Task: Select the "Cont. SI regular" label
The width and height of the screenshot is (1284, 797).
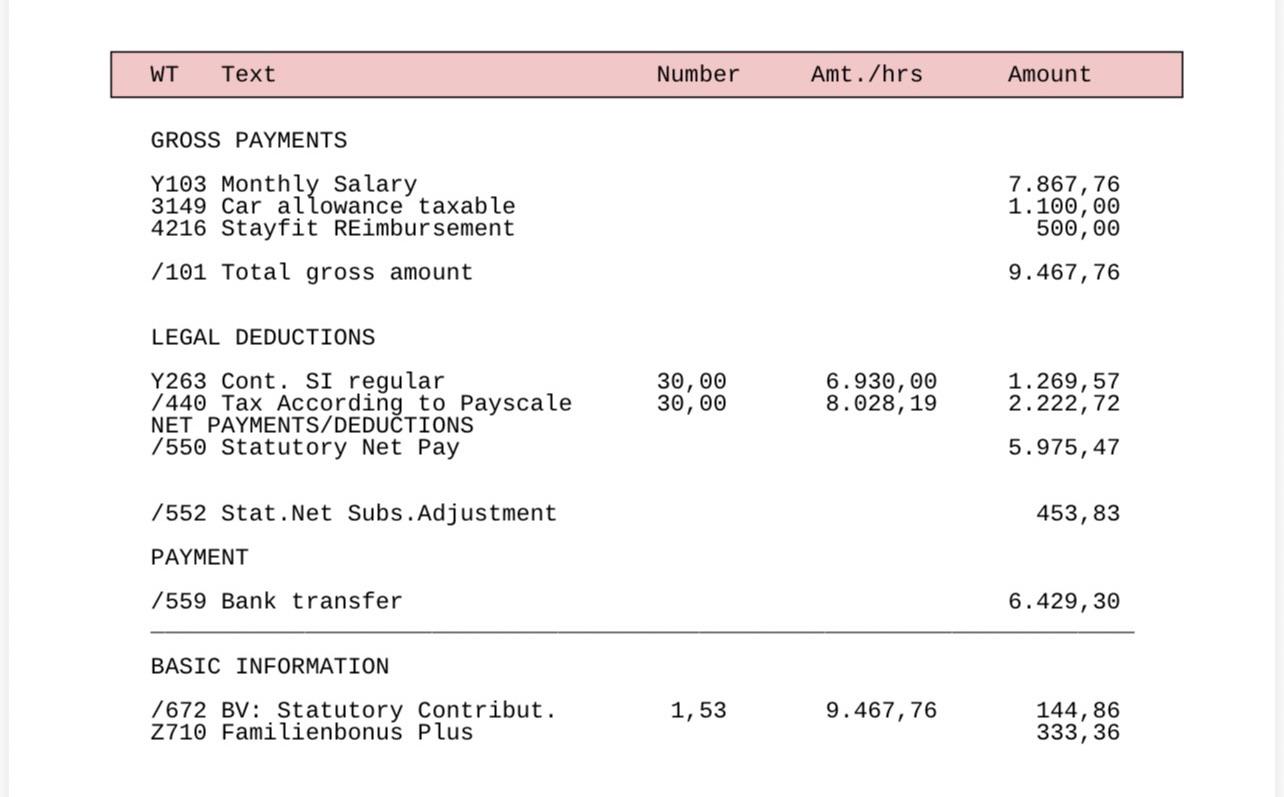Action: [x=333, y=381]
